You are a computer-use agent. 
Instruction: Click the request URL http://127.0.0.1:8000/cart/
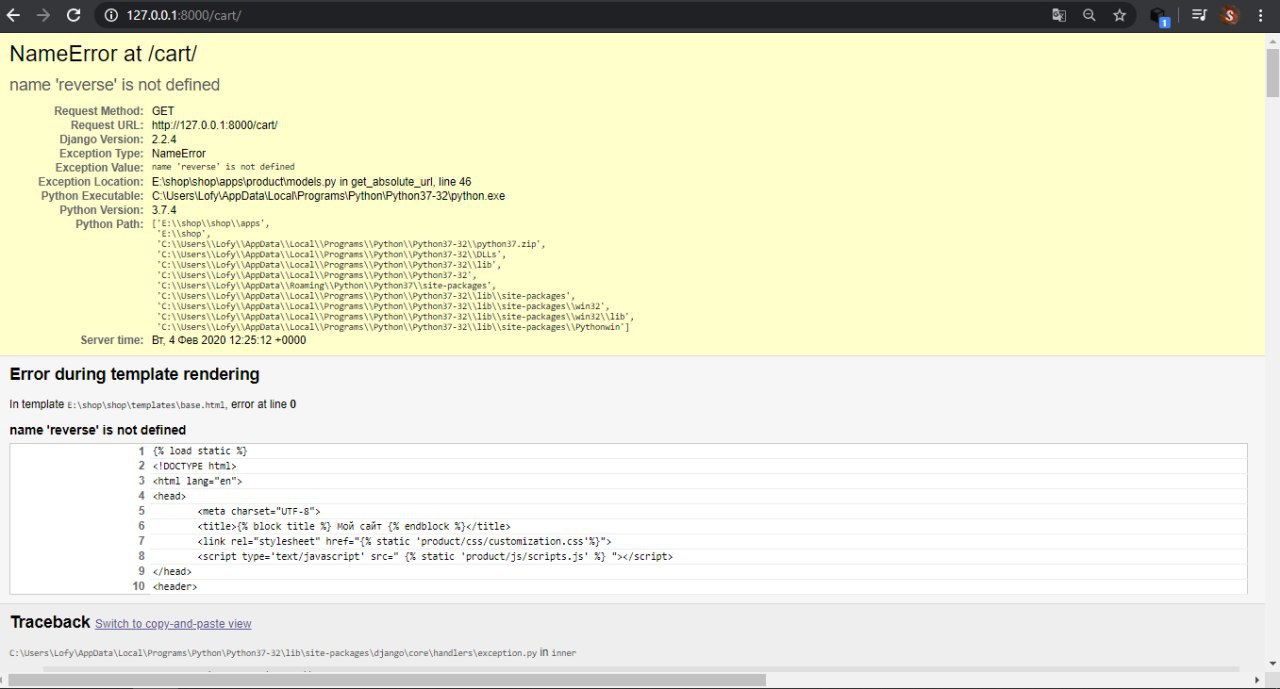coord(214,125)
